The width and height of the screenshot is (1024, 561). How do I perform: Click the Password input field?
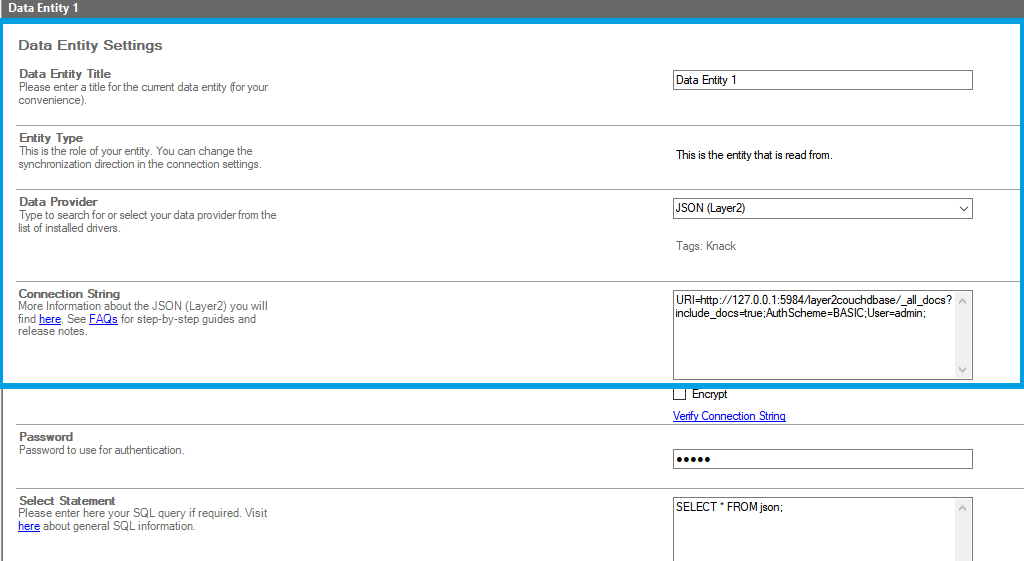(x=821, y=459)
